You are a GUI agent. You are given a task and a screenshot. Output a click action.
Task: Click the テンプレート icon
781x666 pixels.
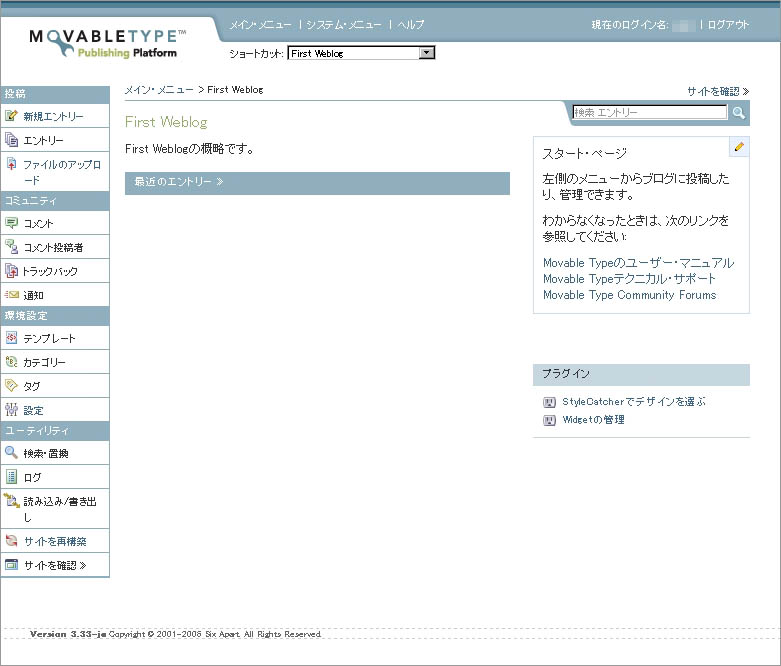point(11,338)
